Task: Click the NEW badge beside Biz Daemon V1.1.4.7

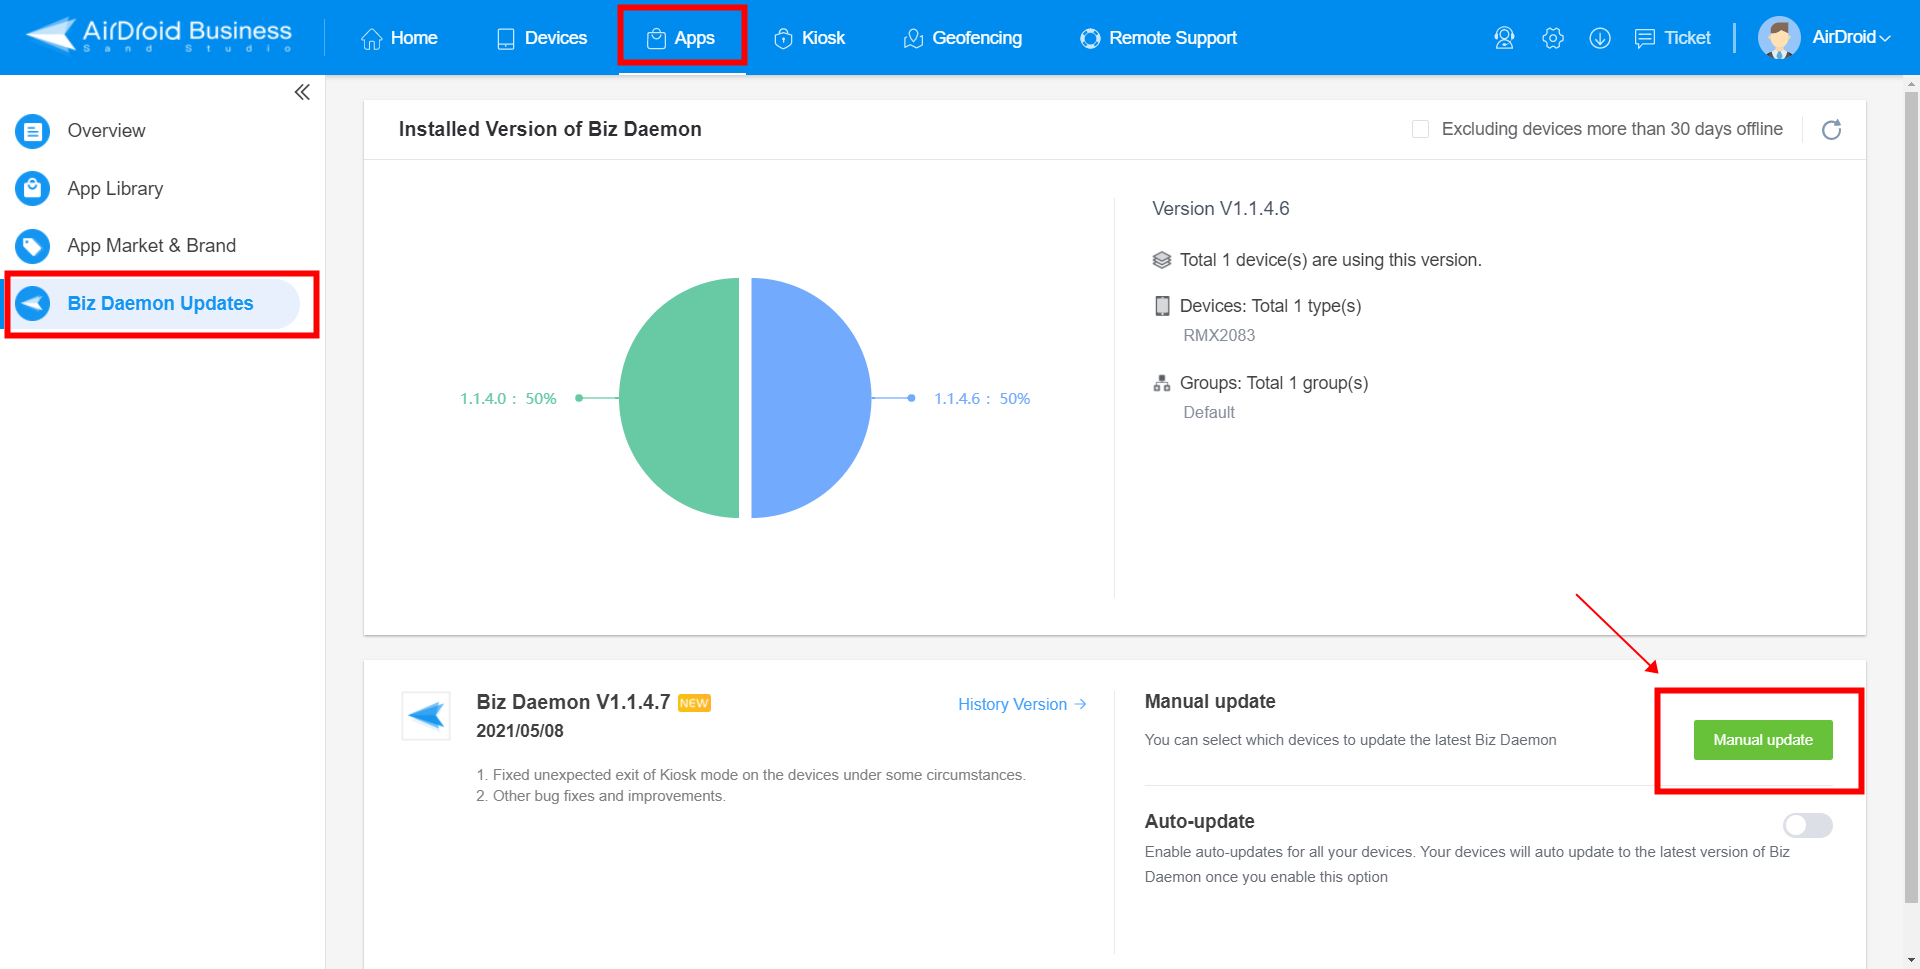Action: [x=694, y=703]
